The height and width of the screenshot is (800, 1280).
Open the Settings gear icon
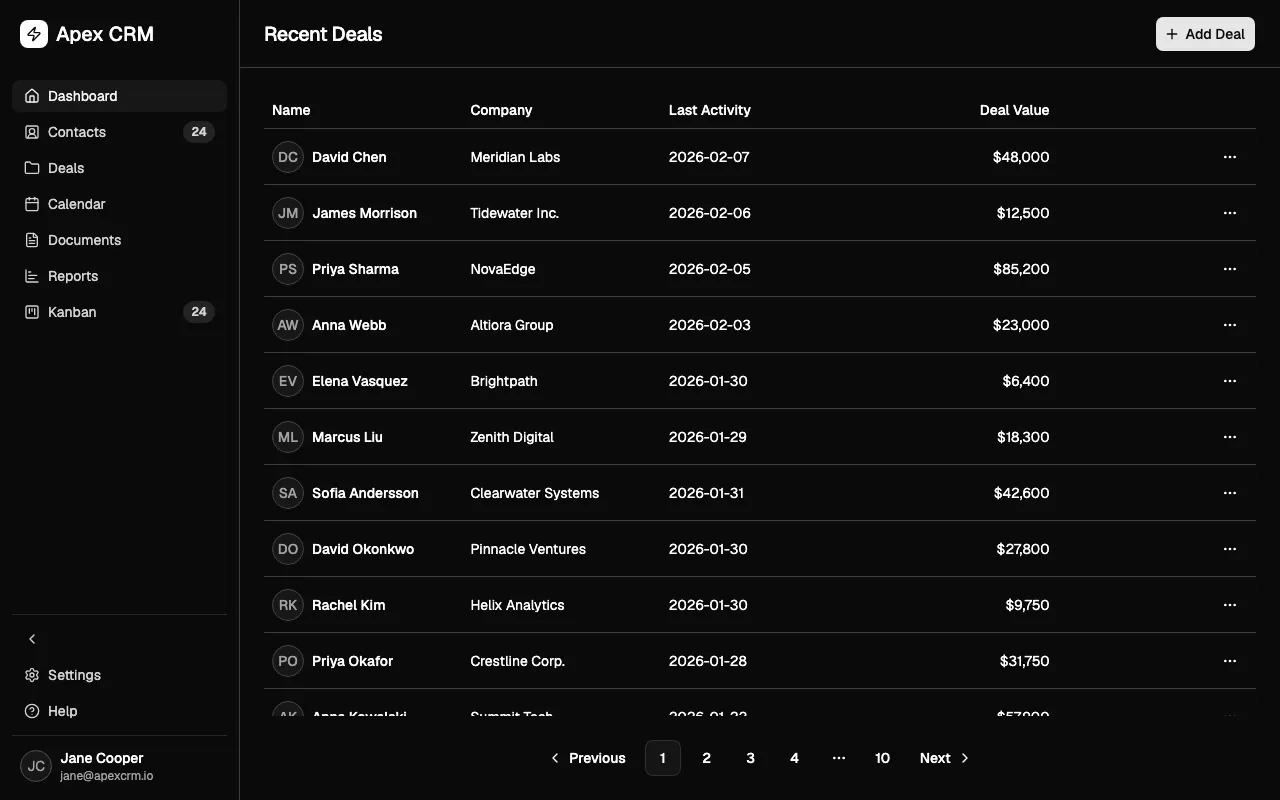tap(32, 675)
